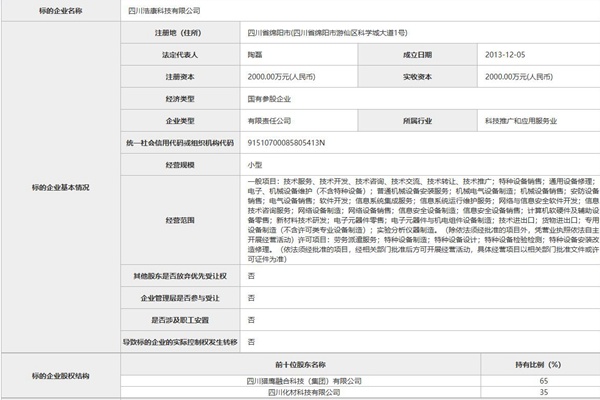The width and height of the screenshot is (600, 400).
Task: Click the 有限责任公司 enterprise type value
Action: (272, 121)
